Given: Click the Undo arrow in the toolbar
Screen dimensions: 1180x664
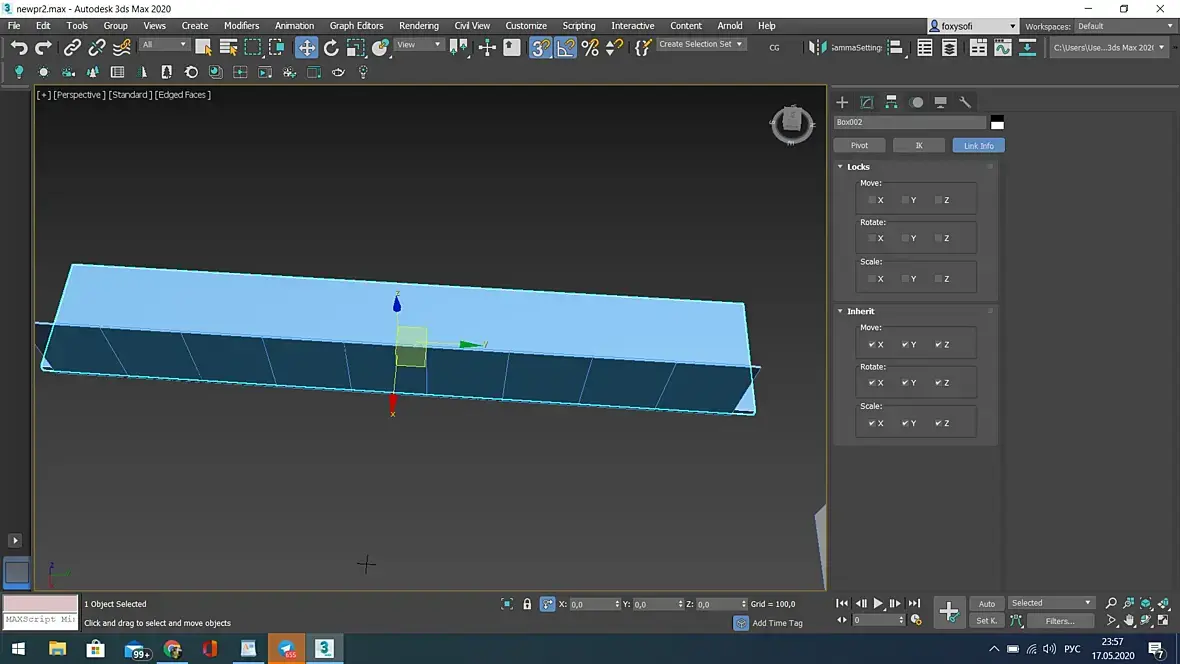Looking at the screenshot, I should point(19,47).
